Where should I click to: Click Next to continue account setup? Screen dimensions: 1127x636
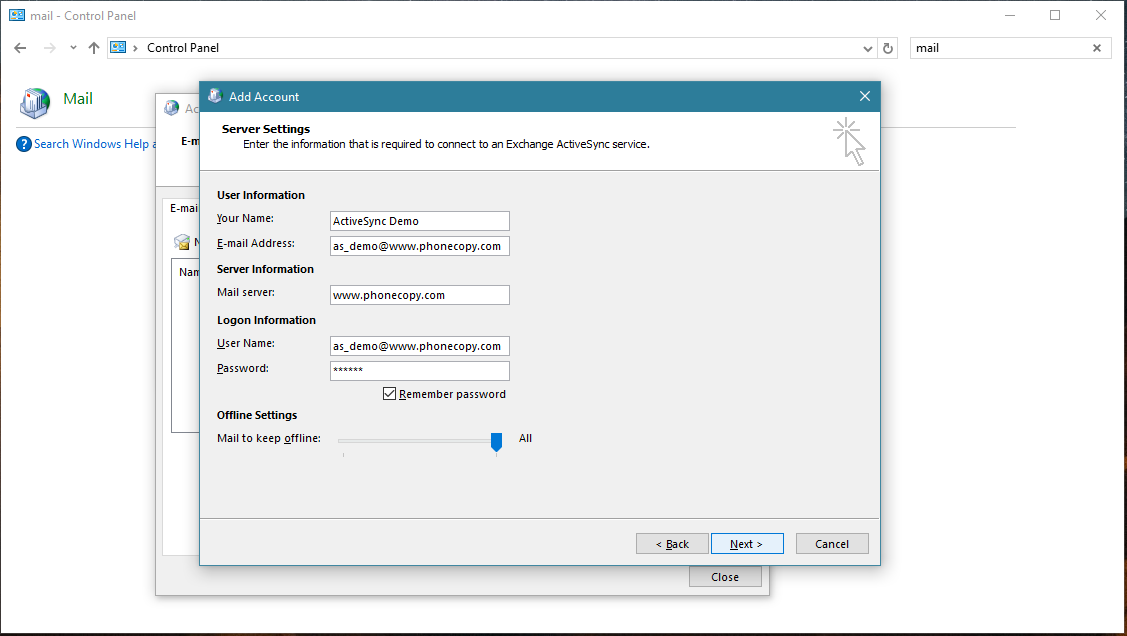point(746,544)
